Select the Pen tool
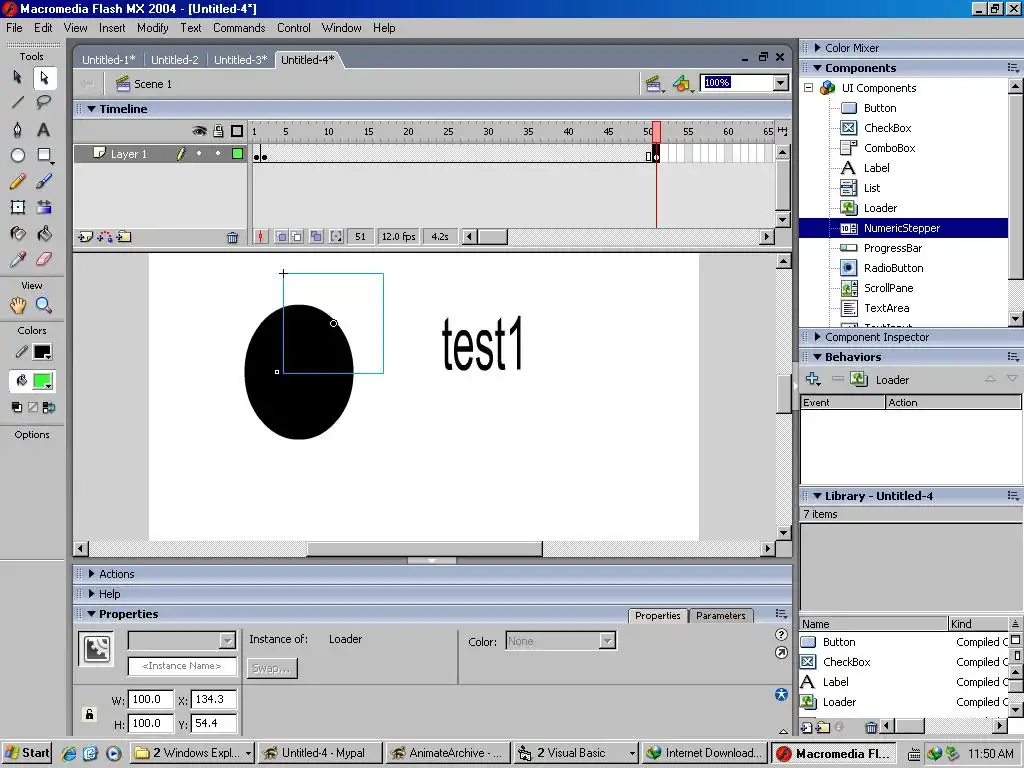The width and height of the screenshot is (1024, 768). click(18, 129)
